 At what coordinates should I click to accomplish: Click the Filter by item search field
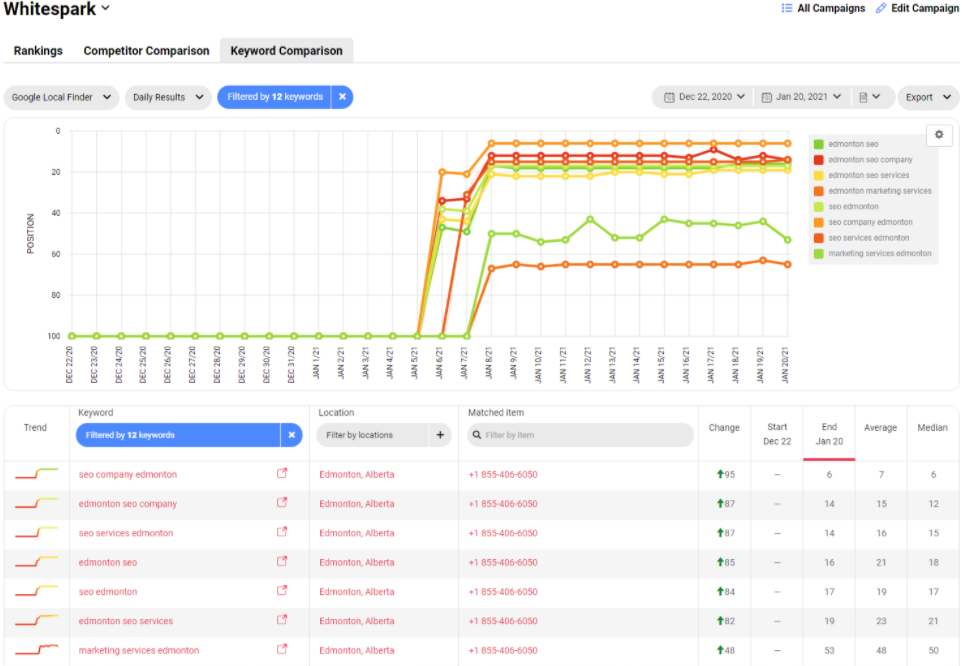coord(585,435)
